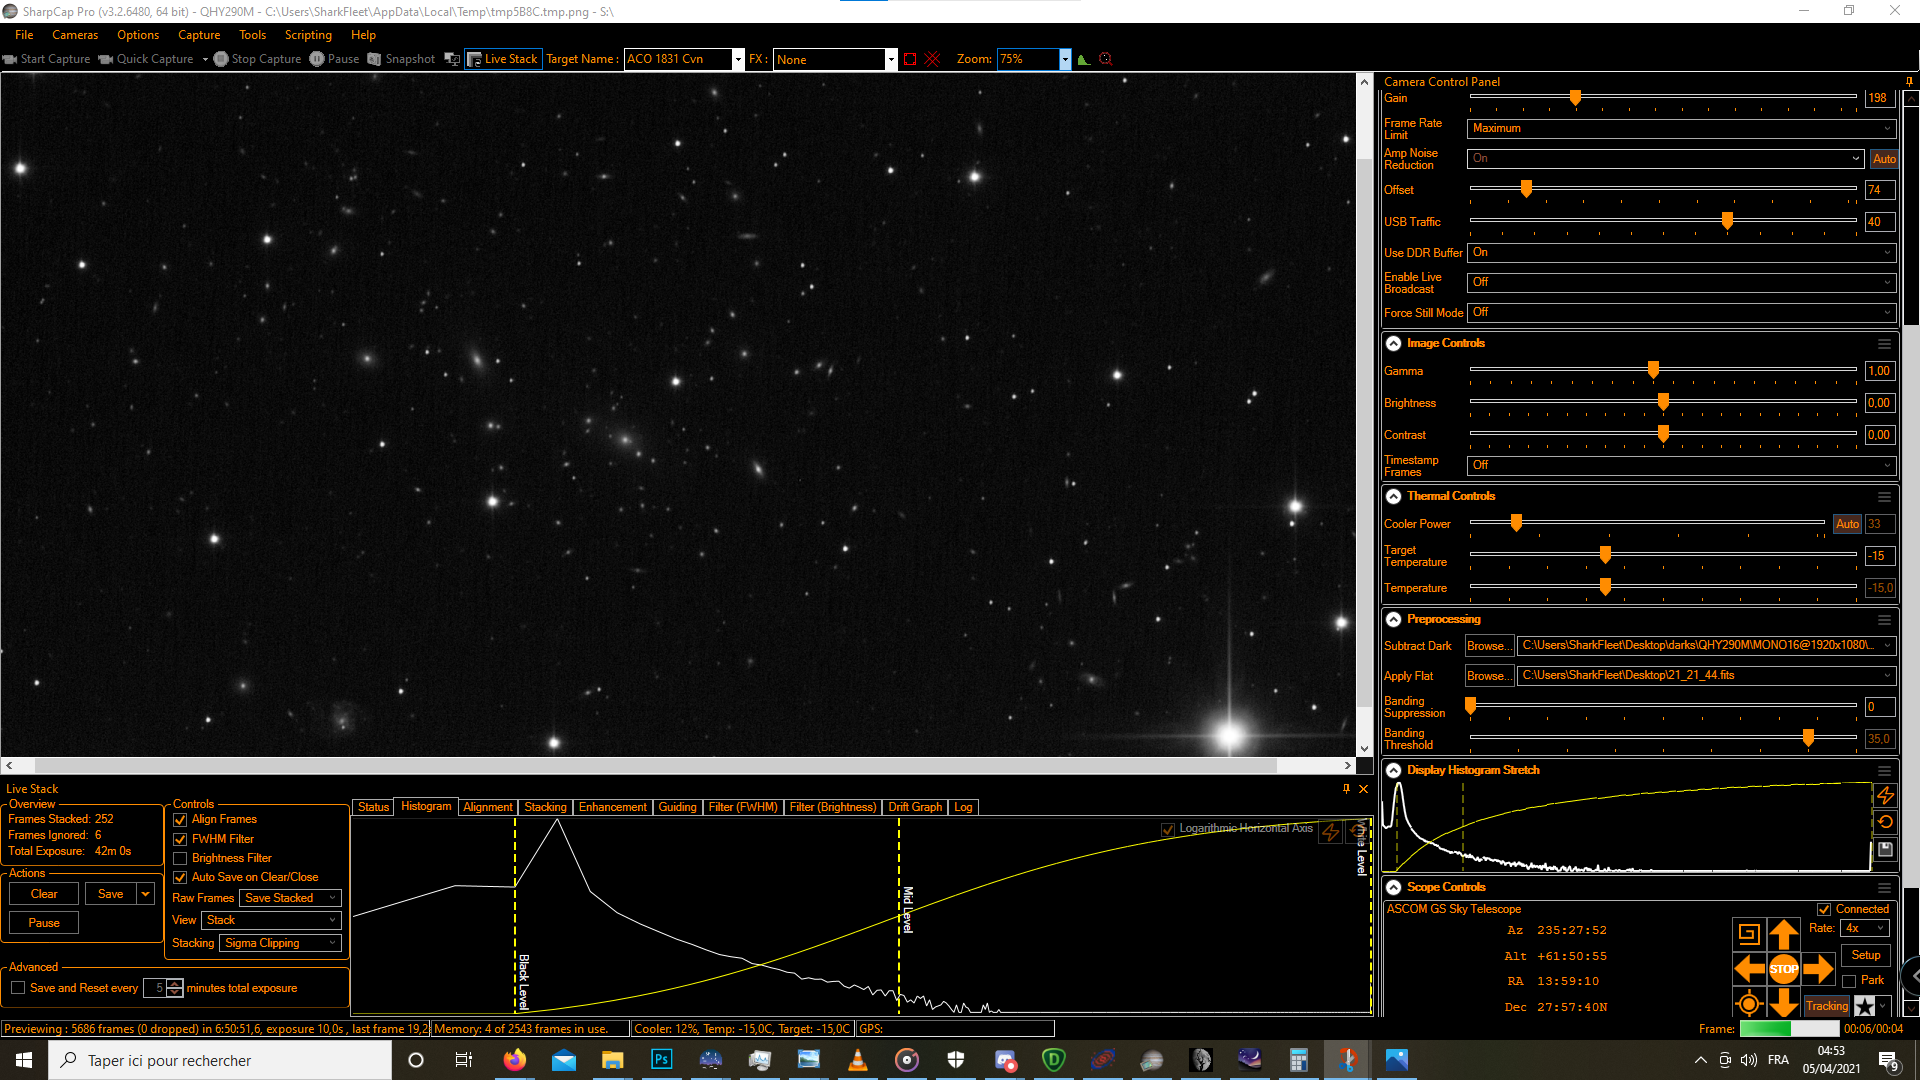Slew telescope up with the arrow

[x=1783, y=934]
